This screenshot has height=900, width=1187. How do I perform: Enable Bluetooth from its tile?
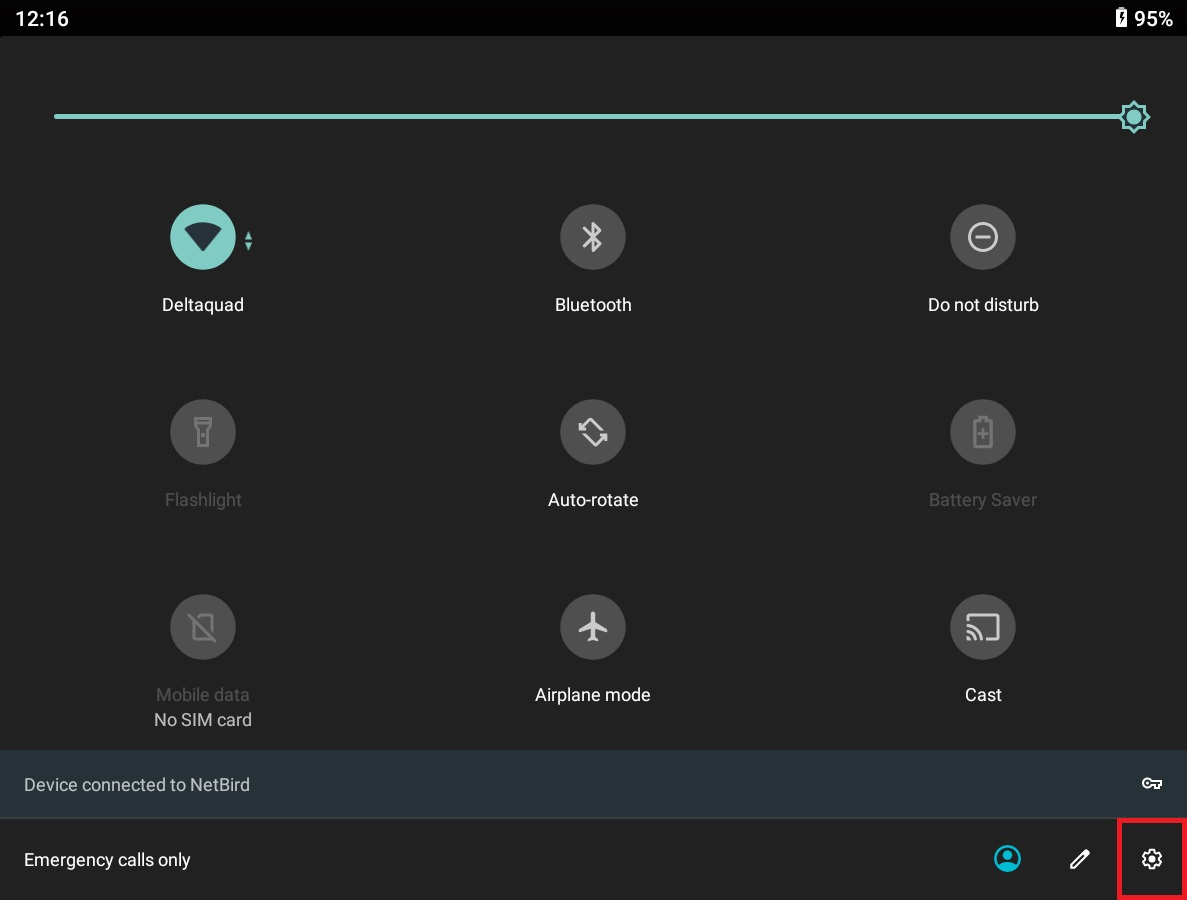[x=592, y=237]
